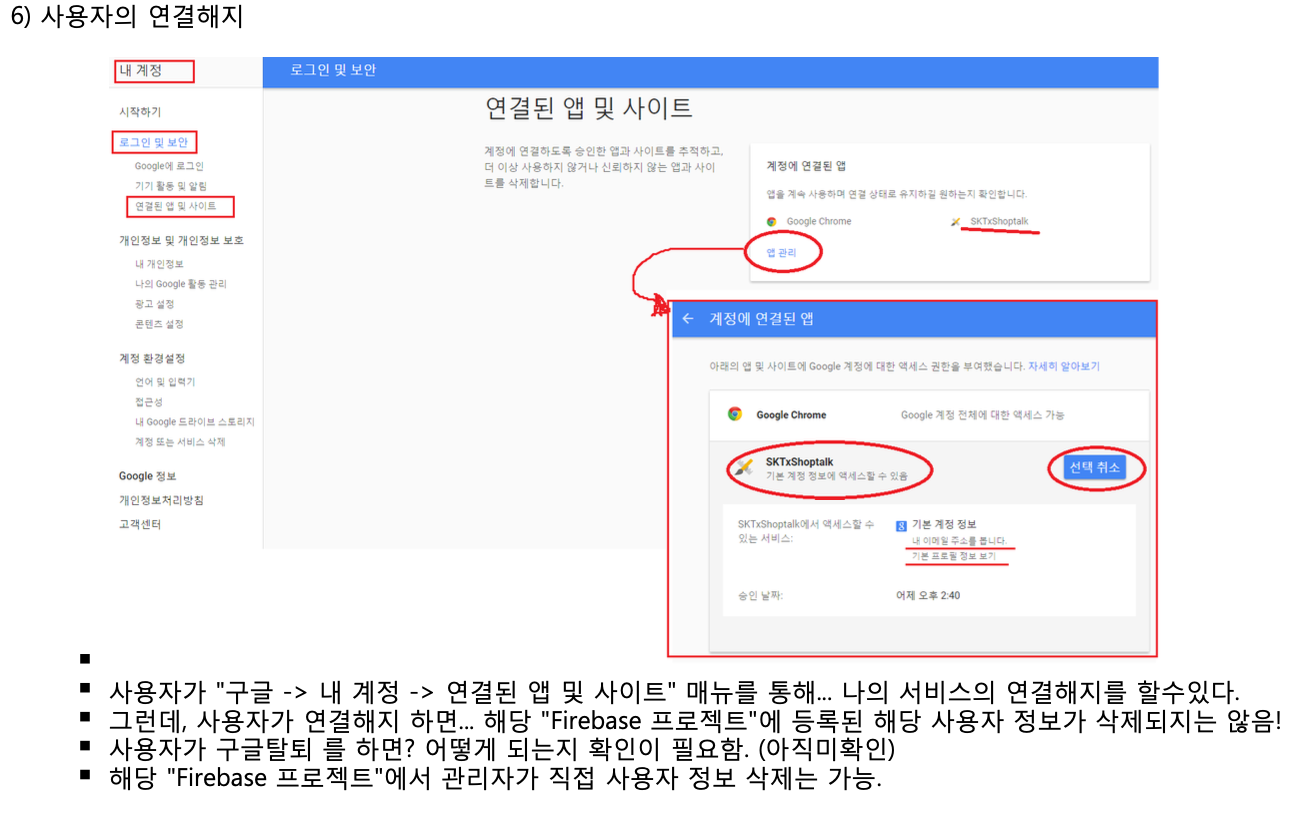Click SKTxShoptalk text in the upper card
Screen dimensions: 1308x818
[999, 222]
